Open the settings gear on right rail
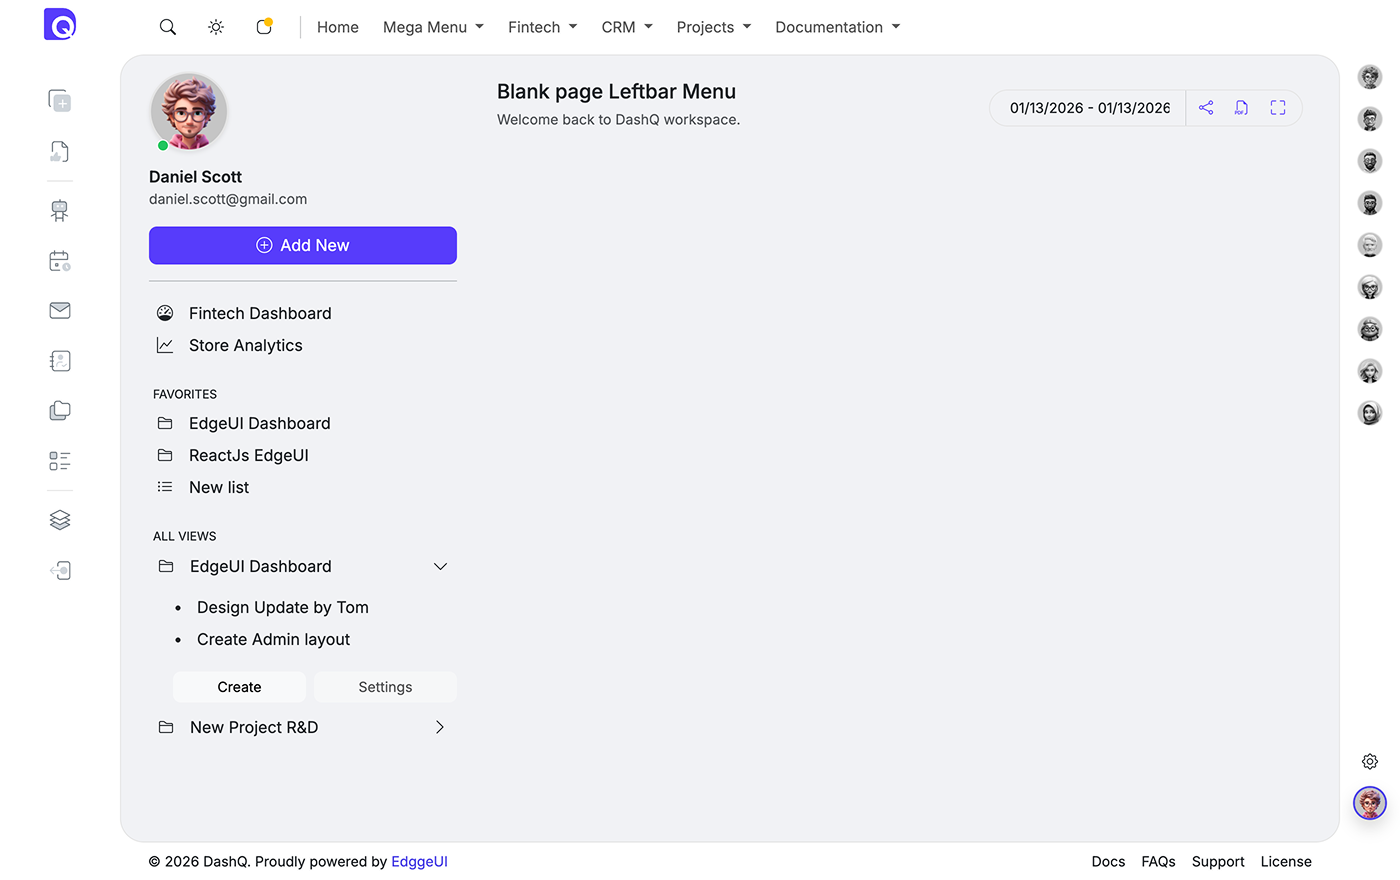1400x880 pixels. point(1370,762)
